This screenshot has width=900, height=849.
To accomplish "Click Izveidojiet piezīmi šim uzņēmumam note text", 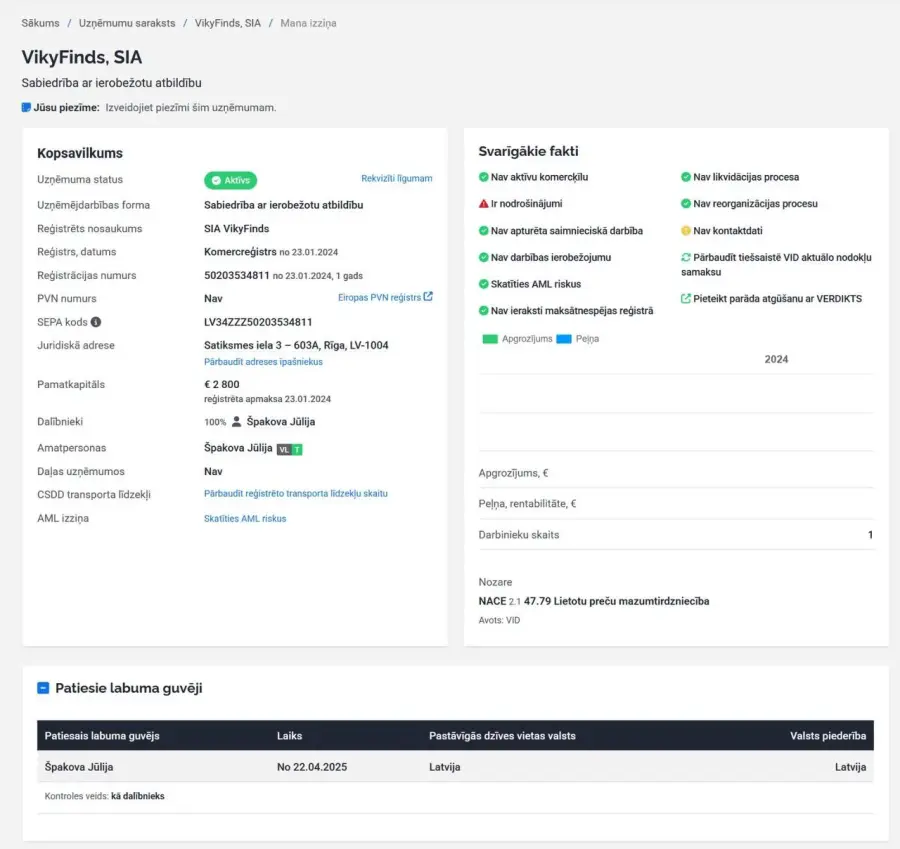I will (x=191, y=107).
